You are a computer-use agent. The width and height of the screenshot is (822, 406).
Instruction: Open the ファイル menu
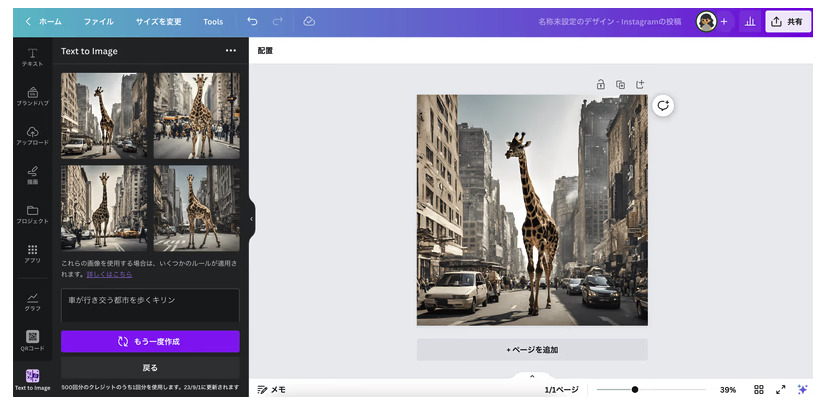point(98,21)
